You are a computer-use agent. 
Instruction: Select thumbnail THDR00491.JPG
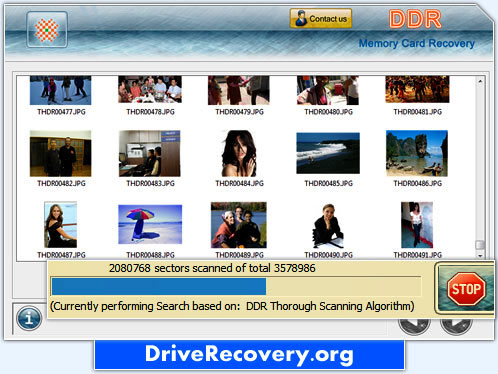[417, 225]
